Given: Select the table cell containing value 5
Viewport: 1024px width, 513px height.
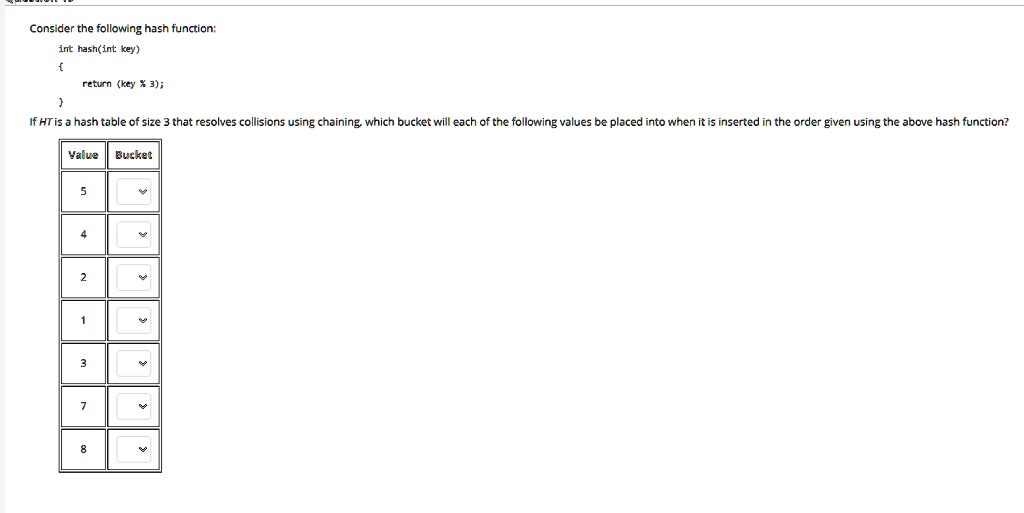Looking at the screenshot, I should click(x=84, y=191).
